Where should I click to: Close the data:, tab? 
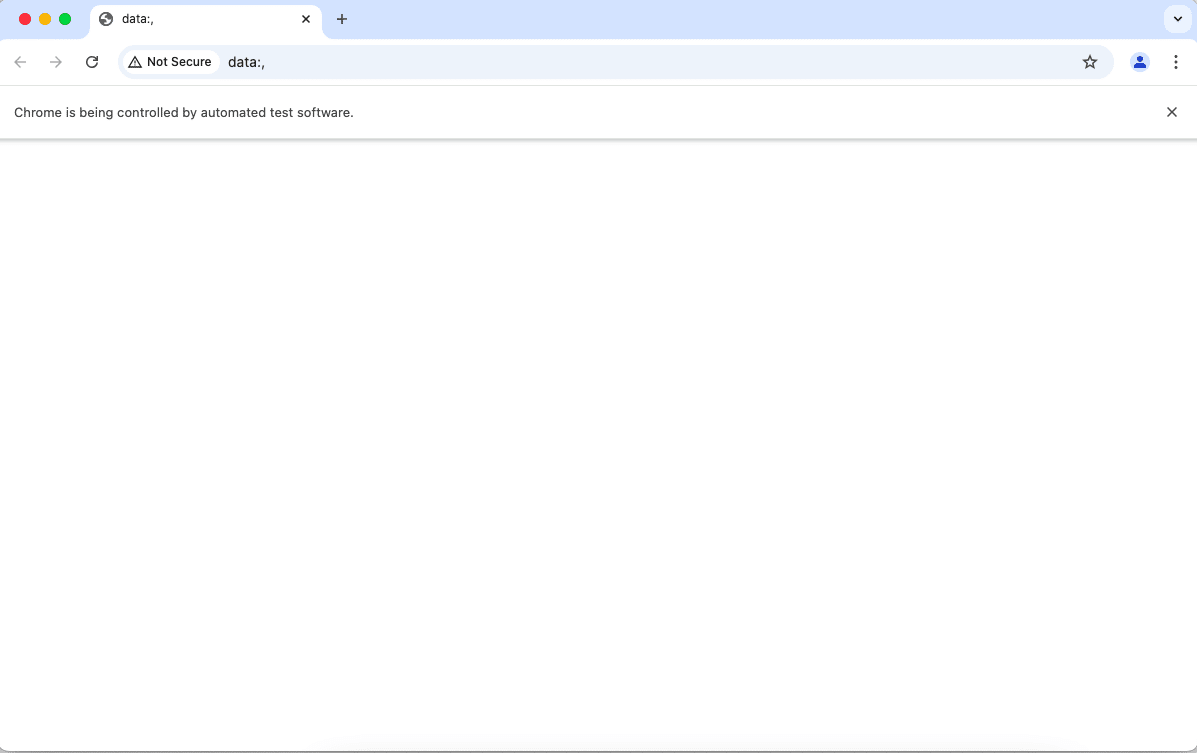[306, 18]
